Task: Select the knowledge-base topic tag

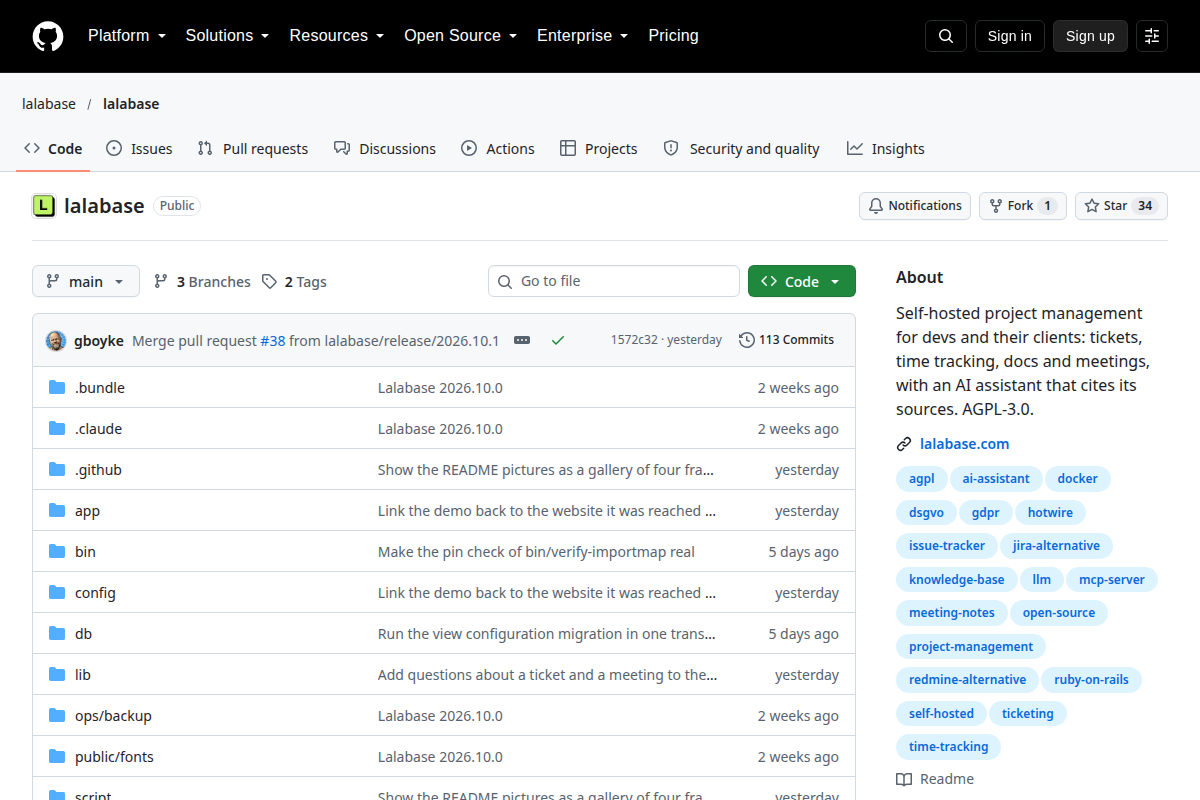Action: point(956,580)
